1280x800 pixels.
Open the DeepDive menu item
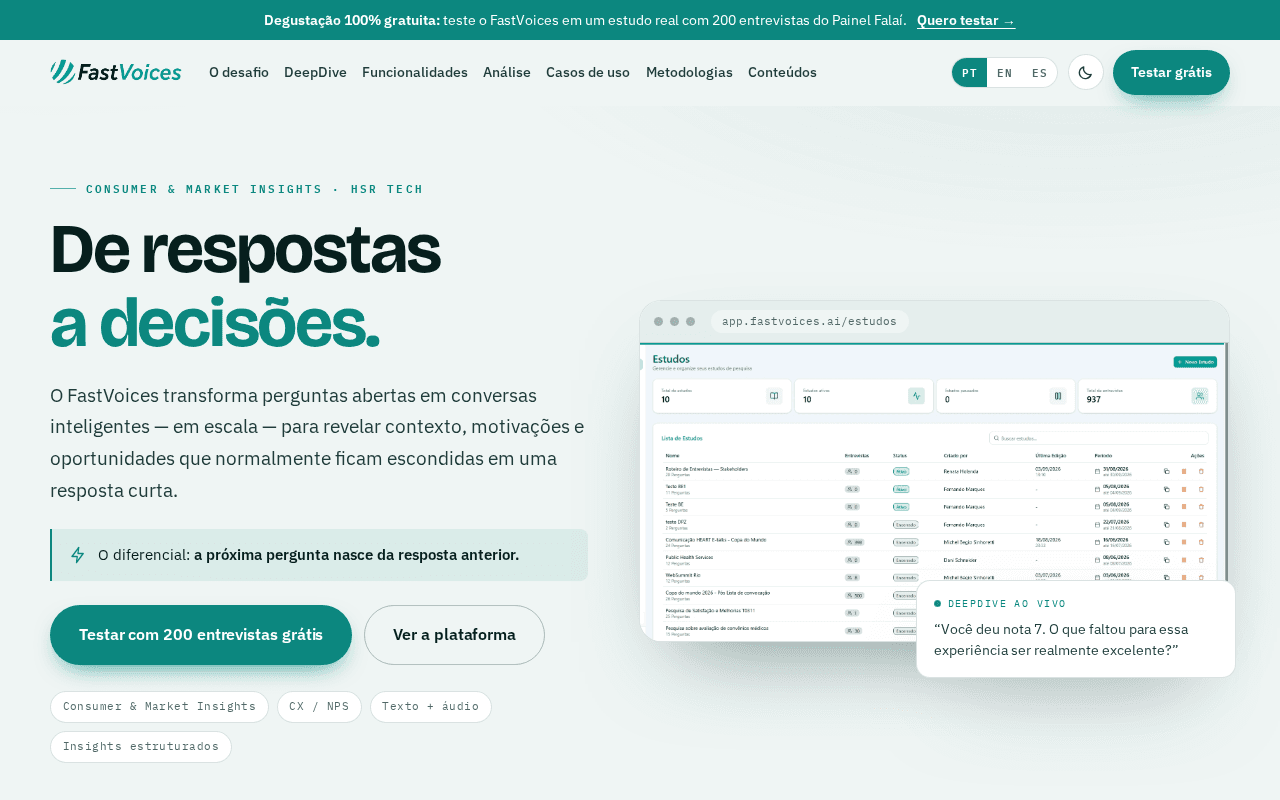tap(315, 72)
